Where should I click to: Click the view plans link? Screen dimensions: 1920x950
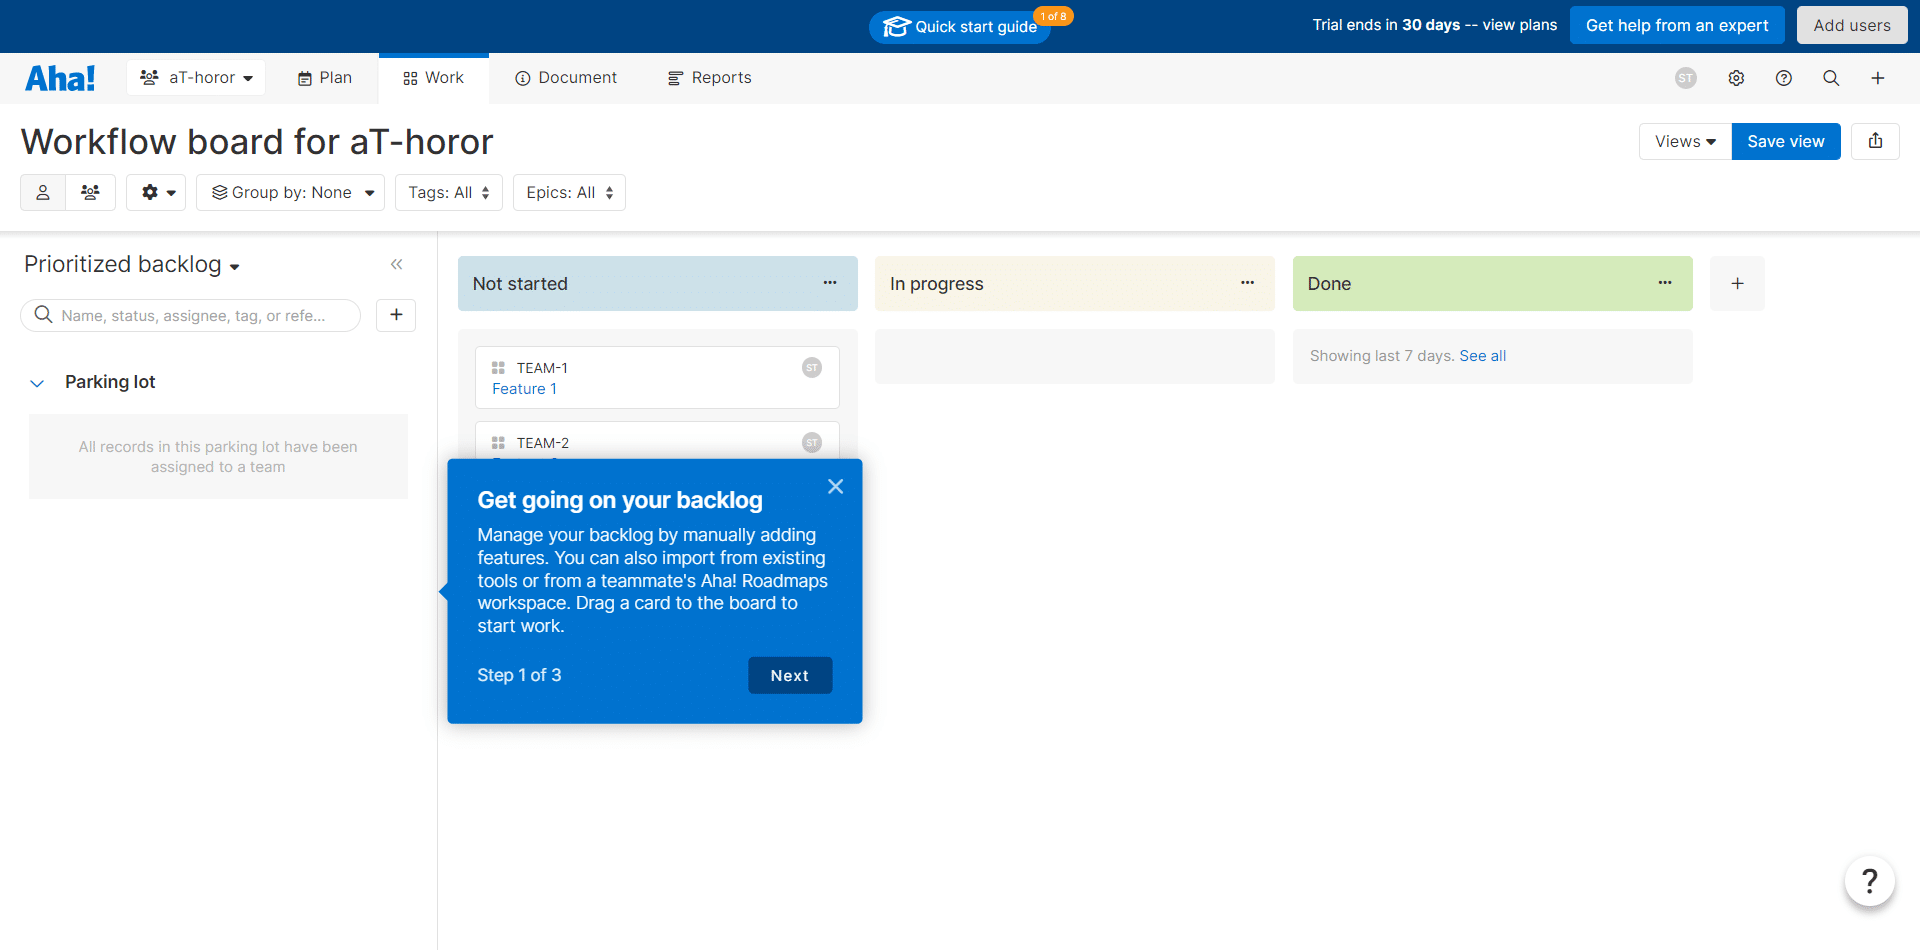1520,25
